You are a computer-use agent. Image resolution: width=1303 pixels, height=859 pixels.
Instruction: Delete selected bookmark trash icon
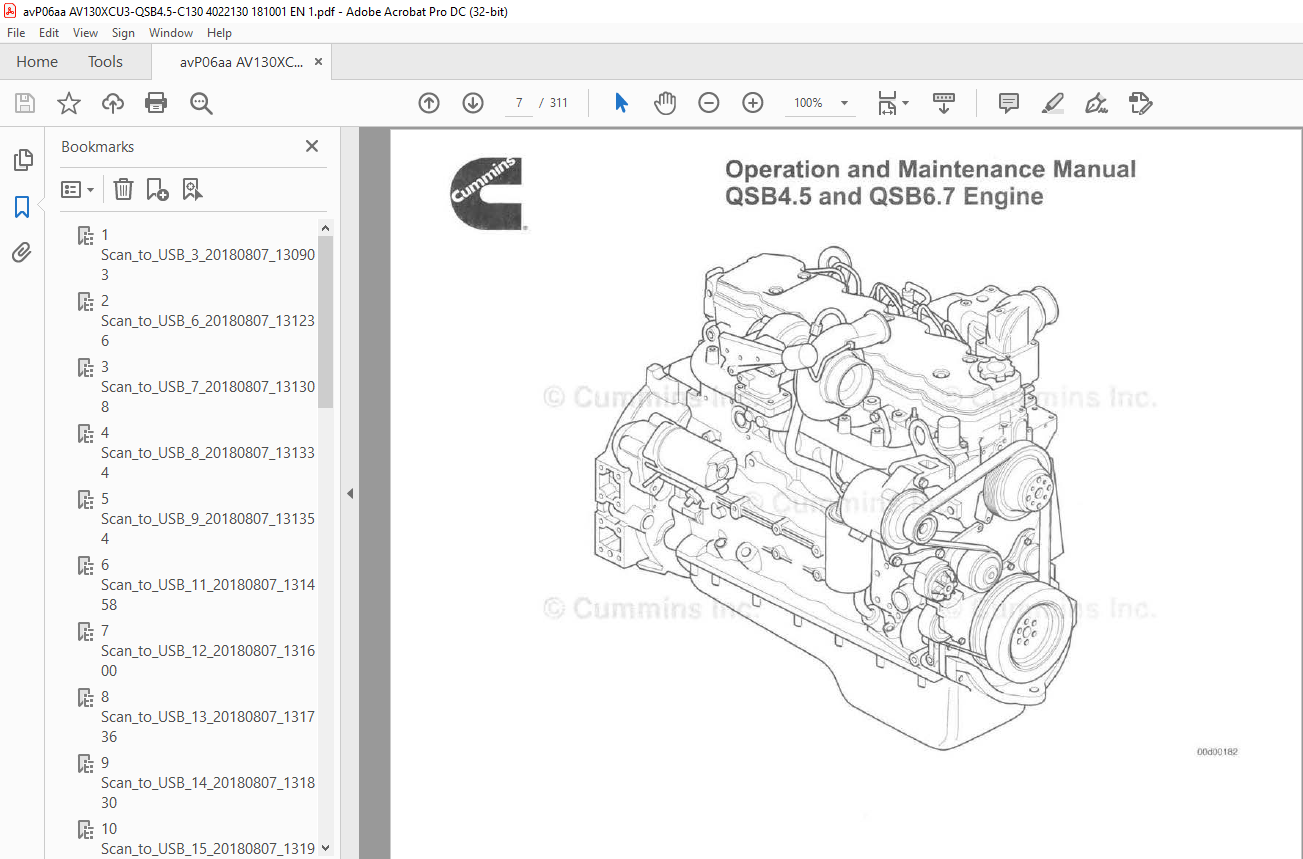click(123, 189)
